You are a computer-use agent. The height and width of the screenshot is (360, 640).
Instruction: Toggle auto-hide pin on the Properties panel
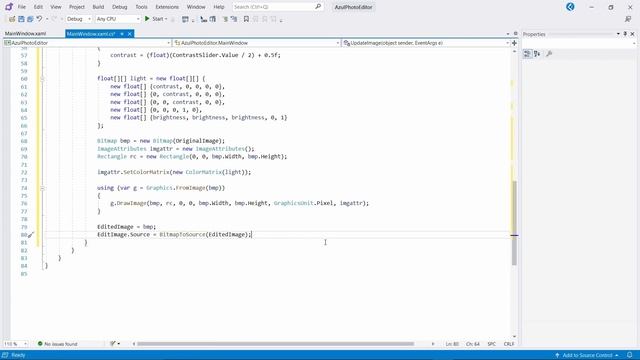pyautogui.click(x=625, y=34)
